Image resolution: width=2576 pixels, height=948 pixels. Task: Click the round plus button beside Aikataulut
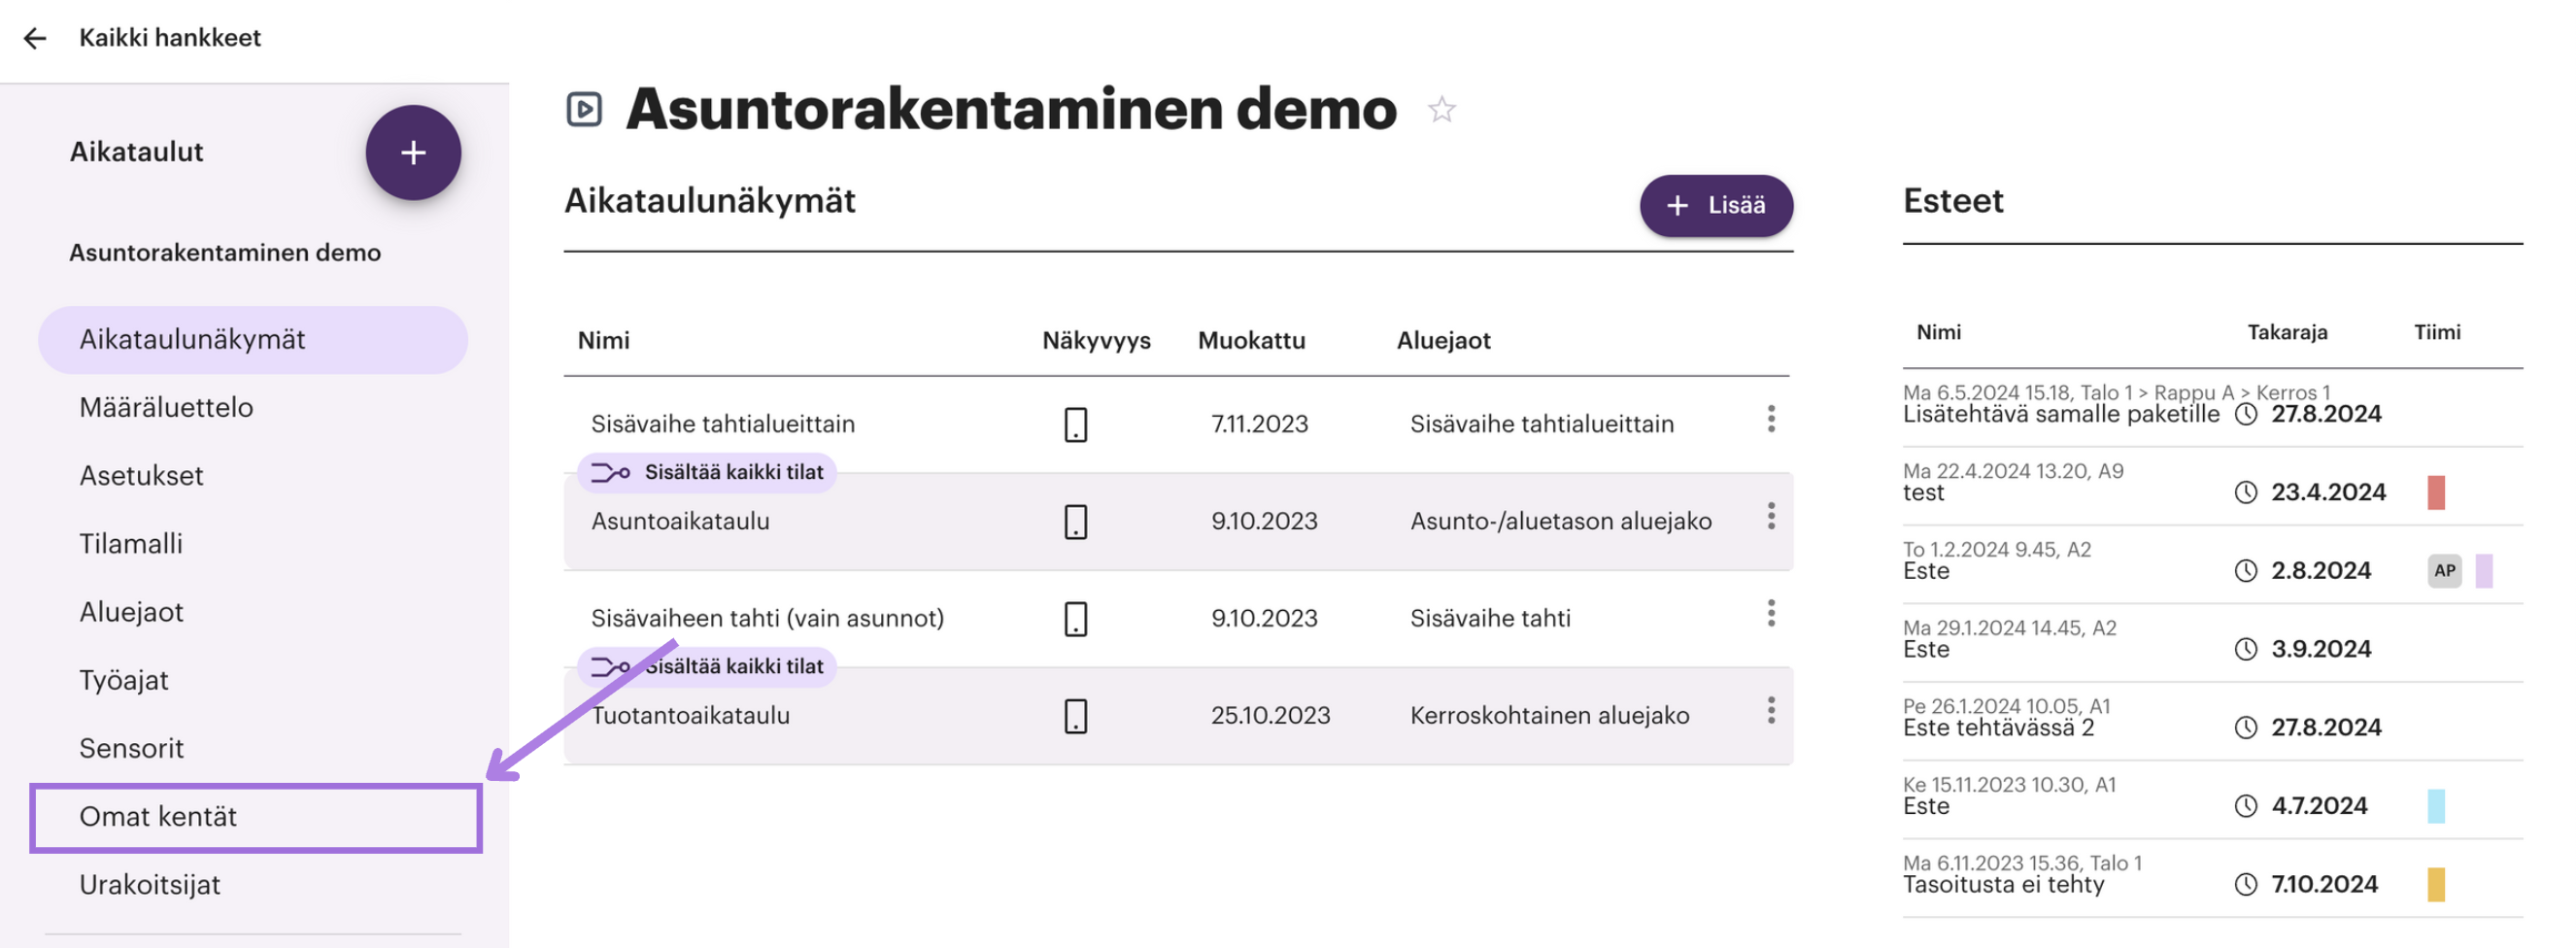[x=413, y=153]
